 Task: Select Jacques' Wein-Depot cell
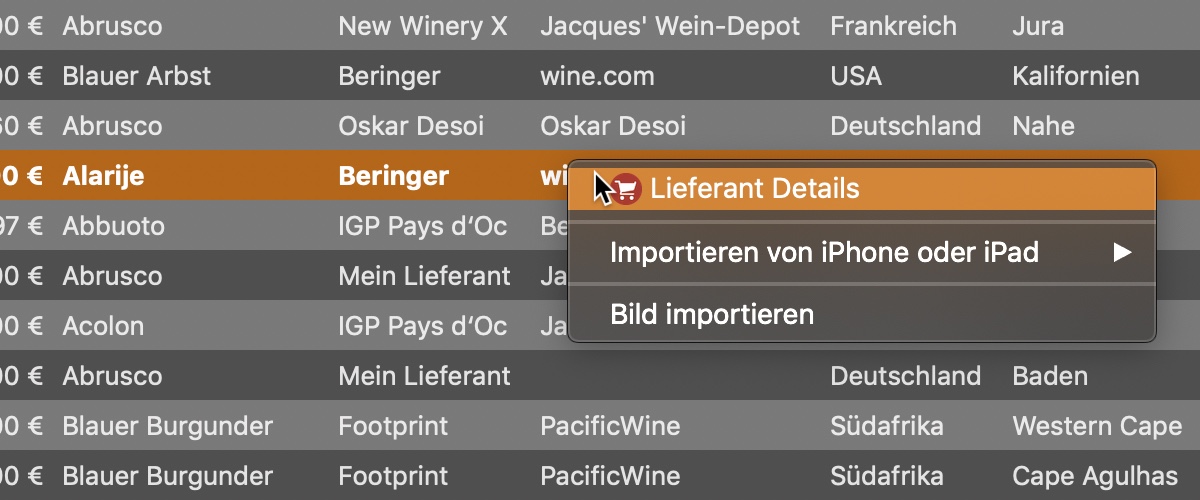pyautogui.click(x=670, y=26)
